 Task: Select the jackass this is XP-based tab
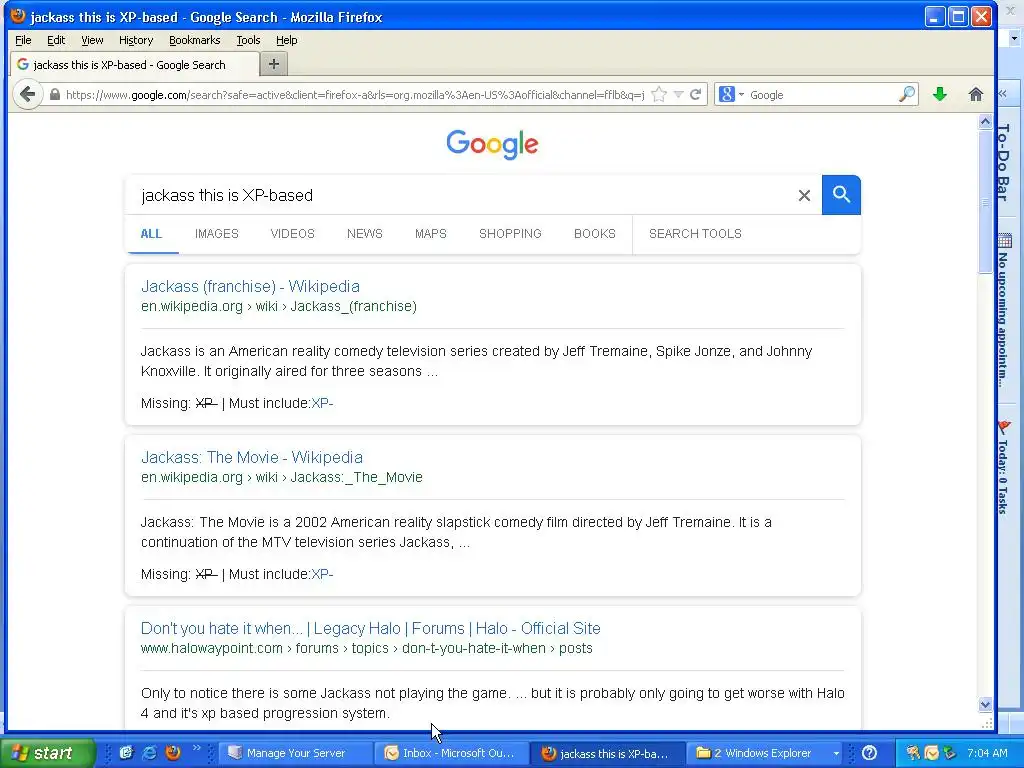pyautogui.click(x=135, y=65)
